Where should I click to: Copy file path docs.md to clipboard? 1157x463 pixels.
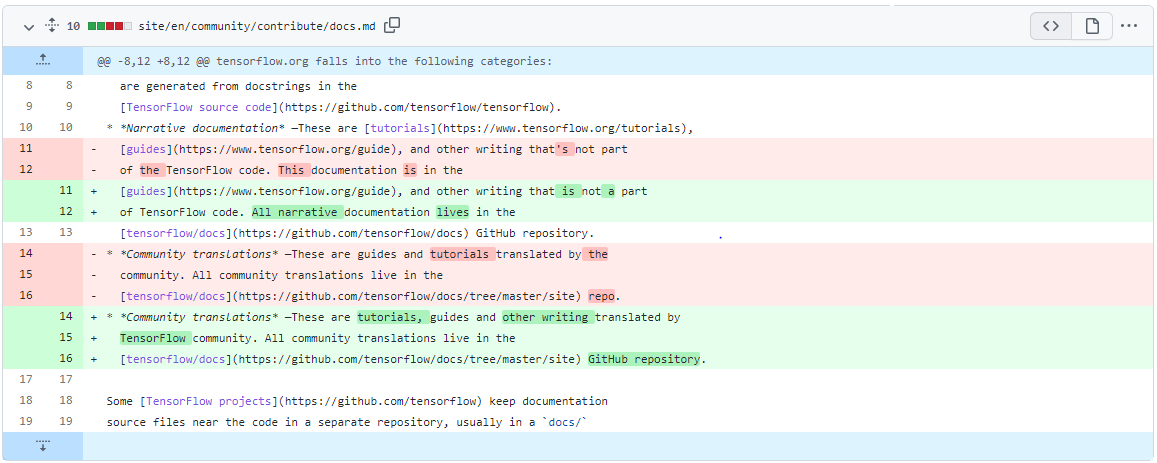393,26
